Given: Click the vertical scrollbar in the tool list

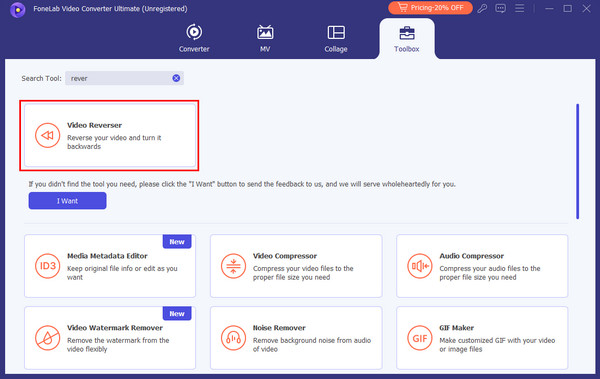Looking at the screenshot, I should [x=577, y=161].
